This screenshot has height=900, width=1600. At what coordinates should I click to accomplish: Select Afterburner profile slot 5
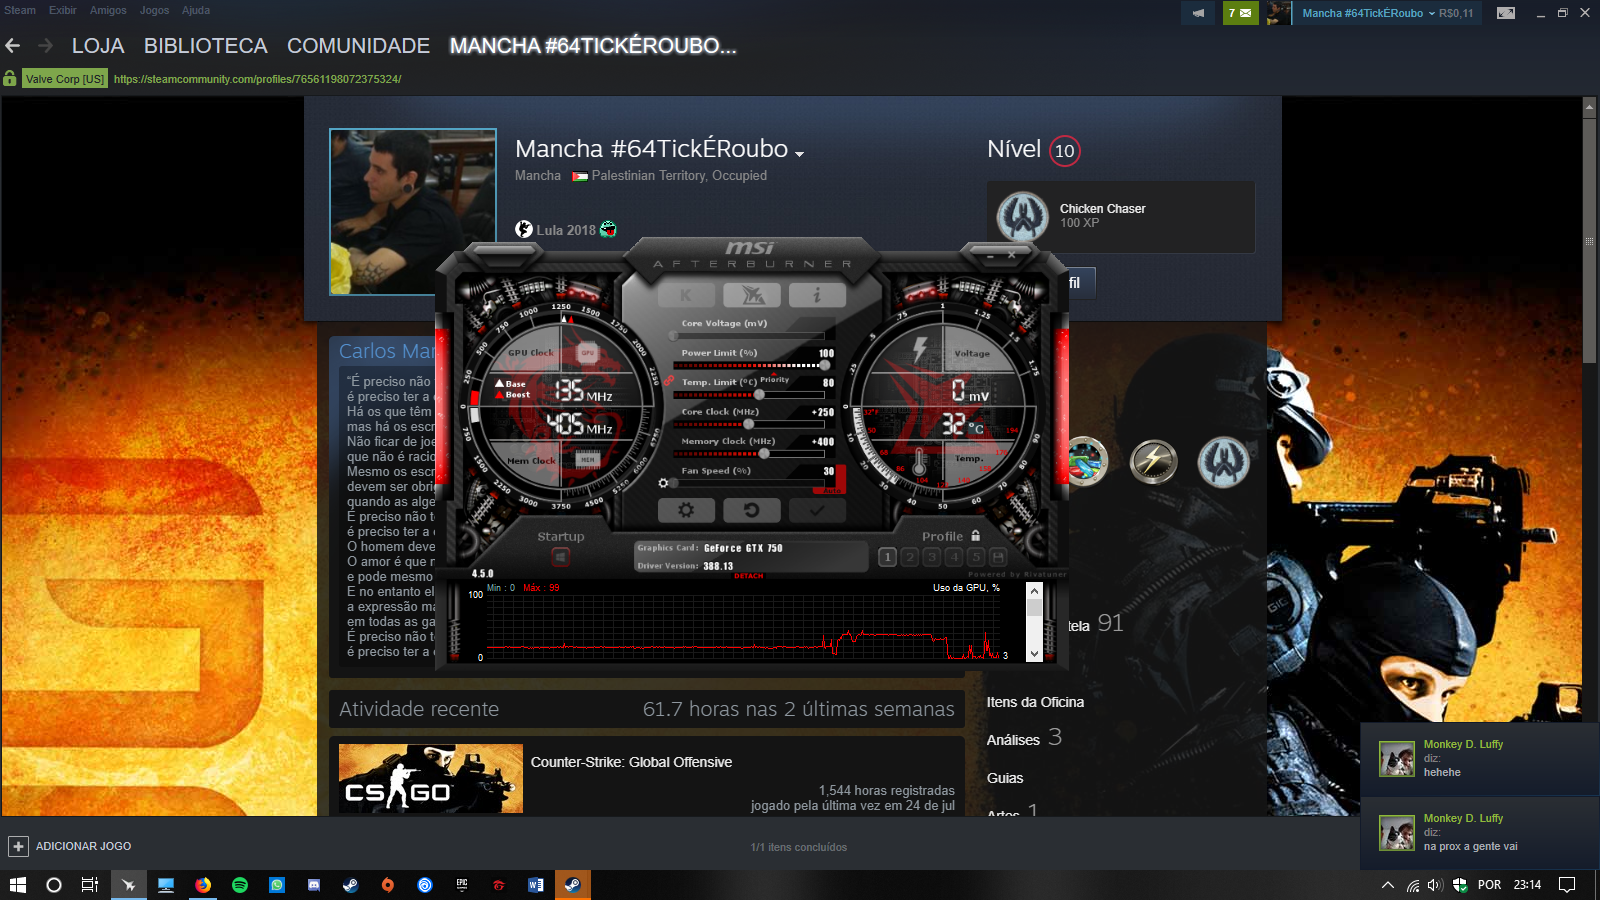pyautogui.click(x=975, y=557)
